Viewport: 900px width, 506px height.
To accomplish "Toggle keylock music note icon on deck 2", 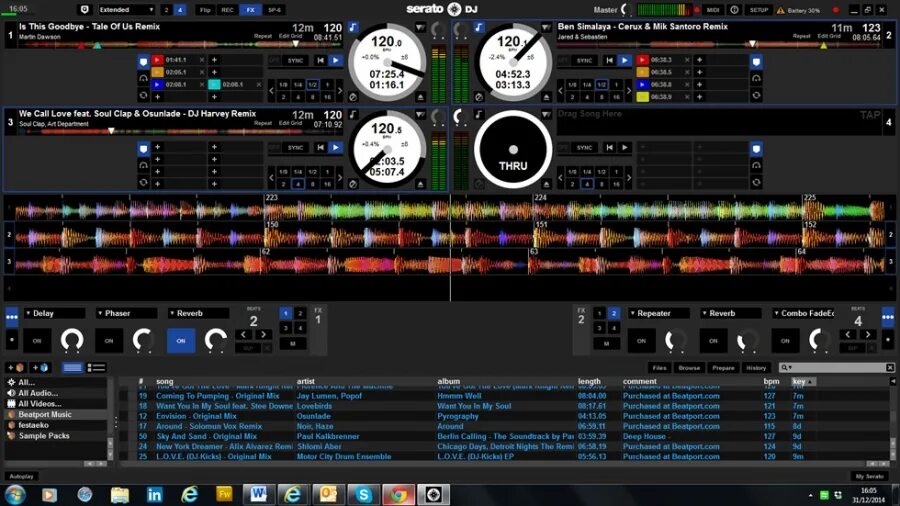I will click(479, 27).
